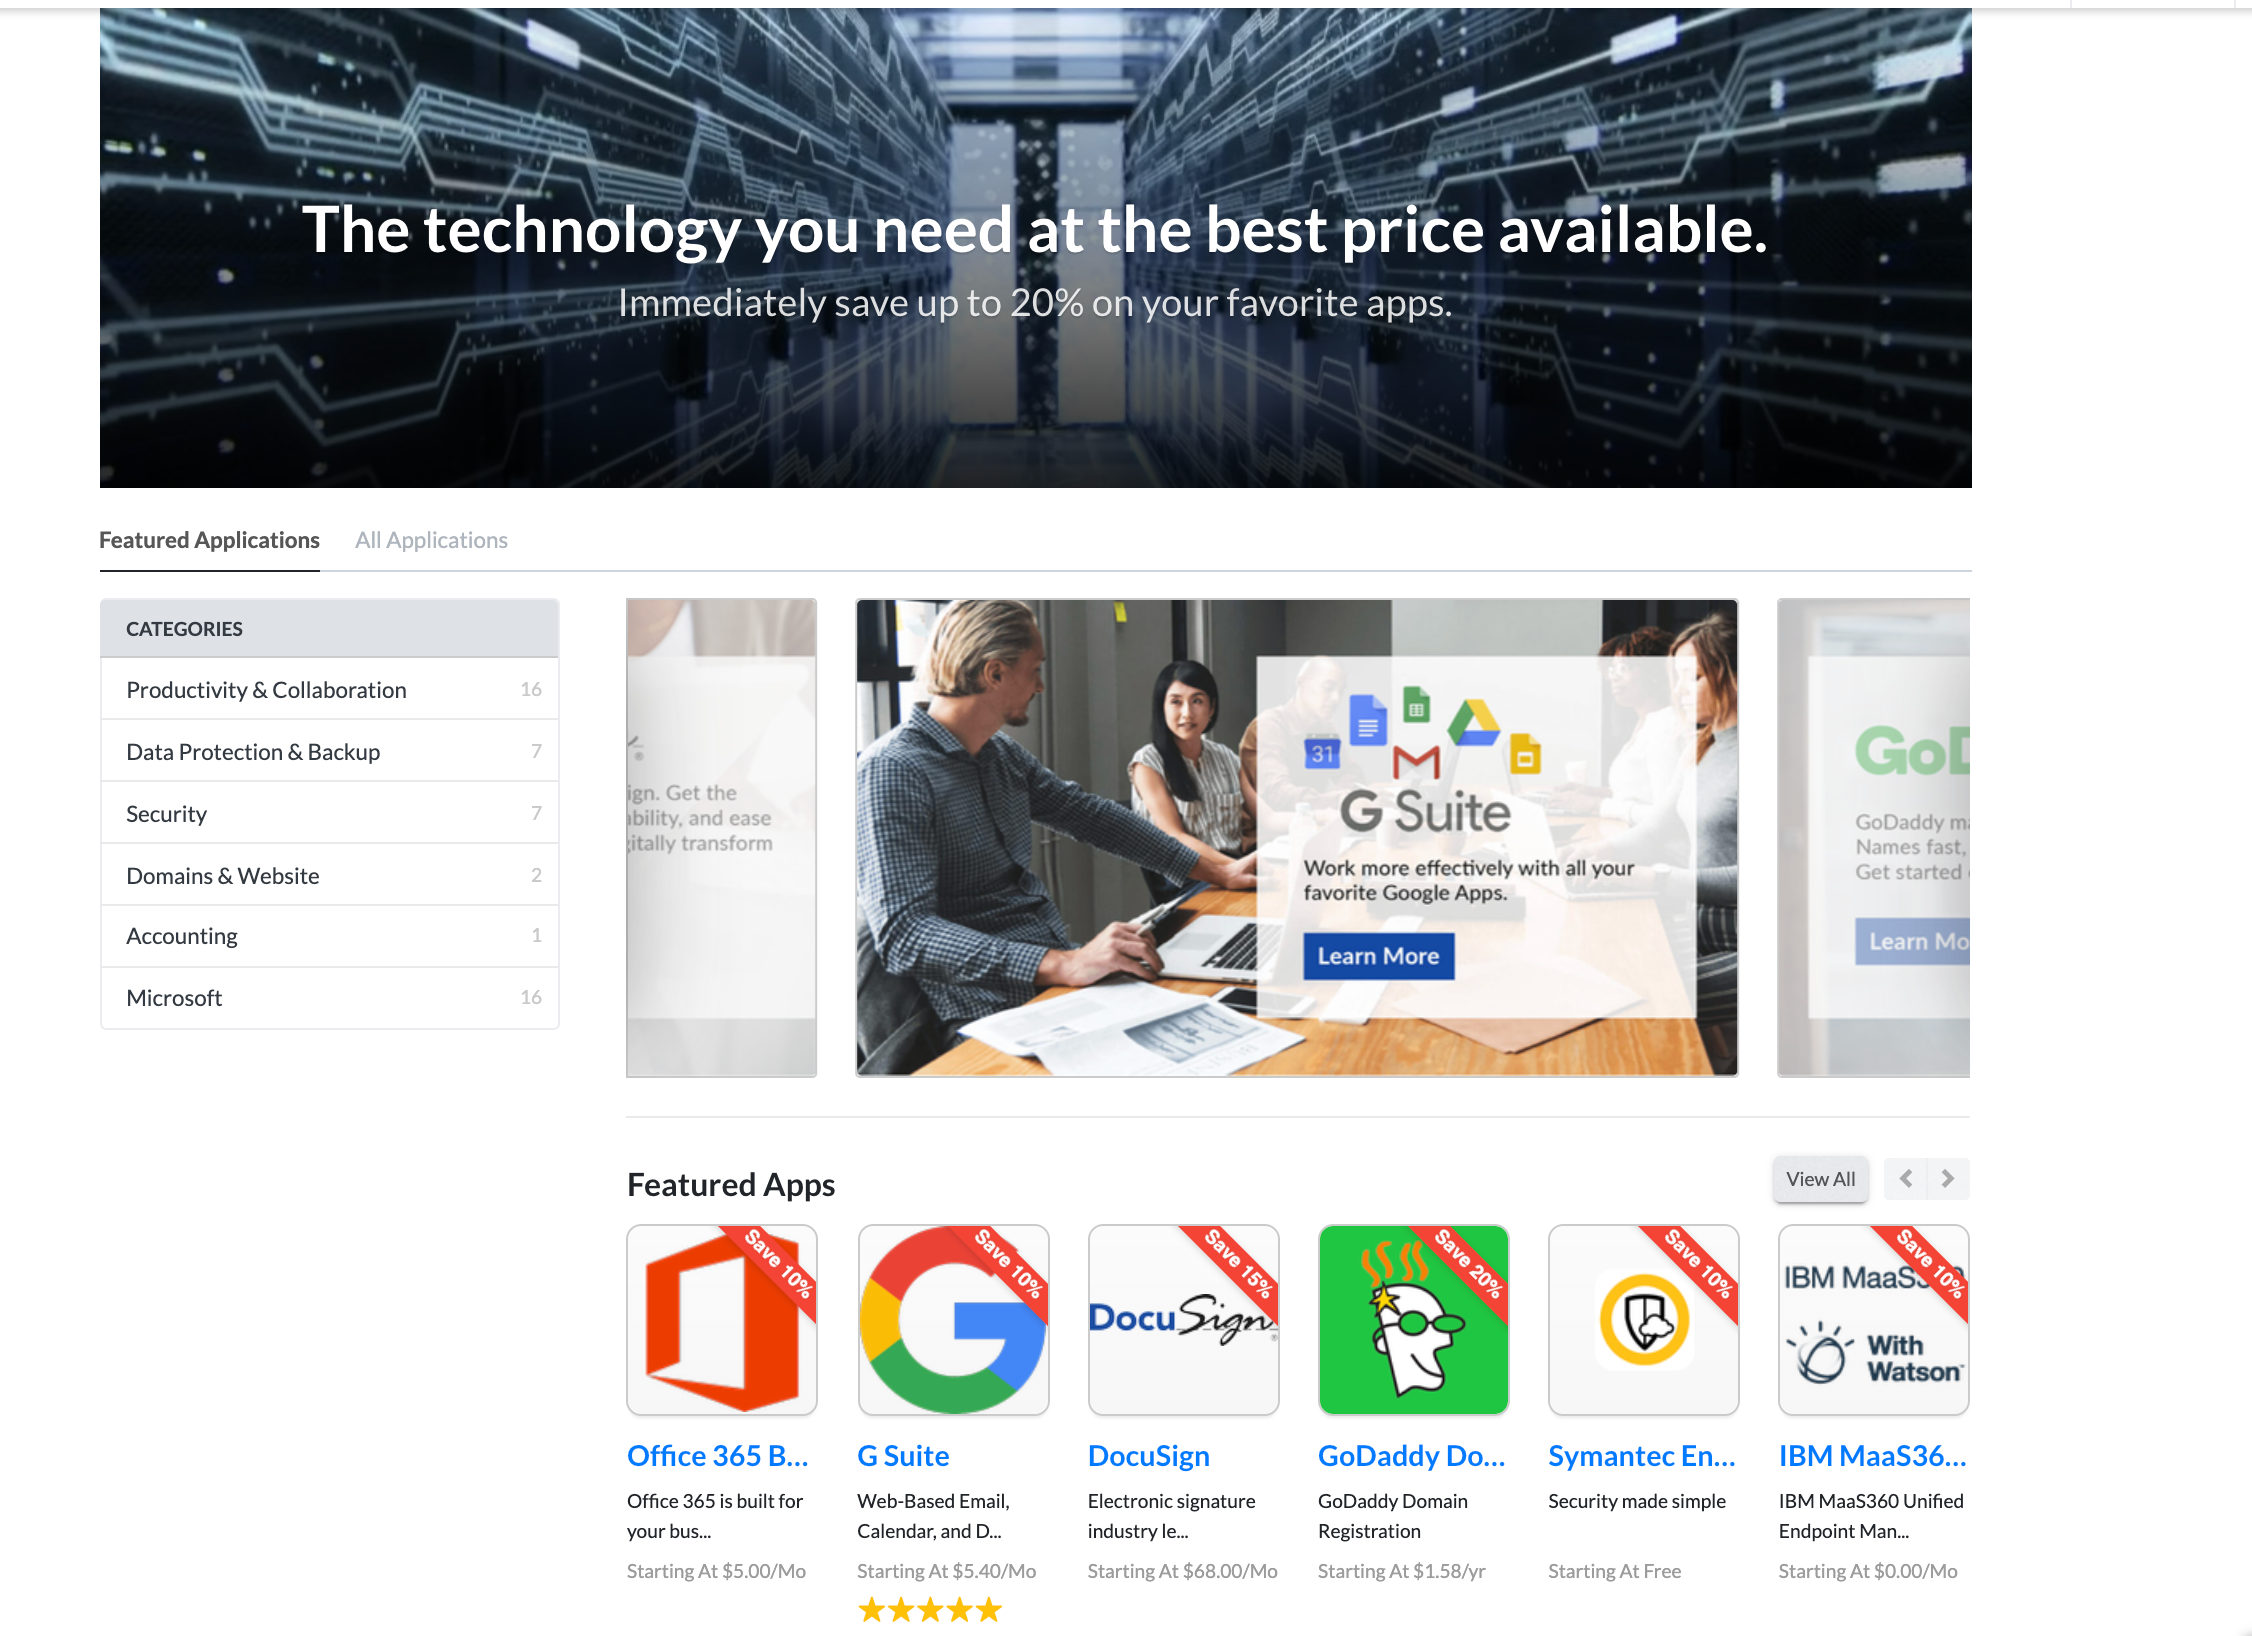The height and width of the screenshot is (1636, 2252).
Task: Click the G Suite Google logo icon
Action: coord(953,1319)
